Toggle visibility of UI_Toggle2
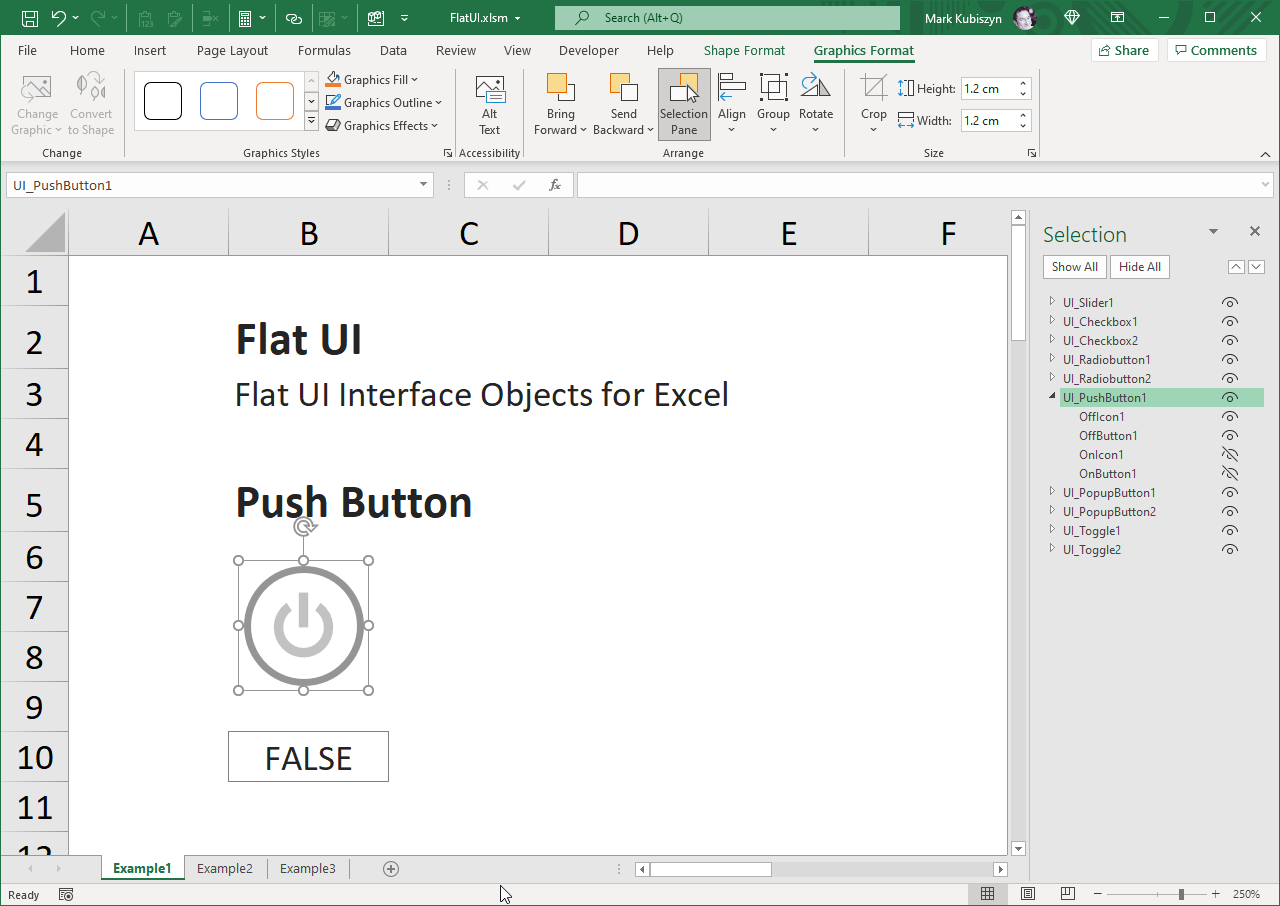Viewport: 1280px width, 906px height. coord(1230,550)
